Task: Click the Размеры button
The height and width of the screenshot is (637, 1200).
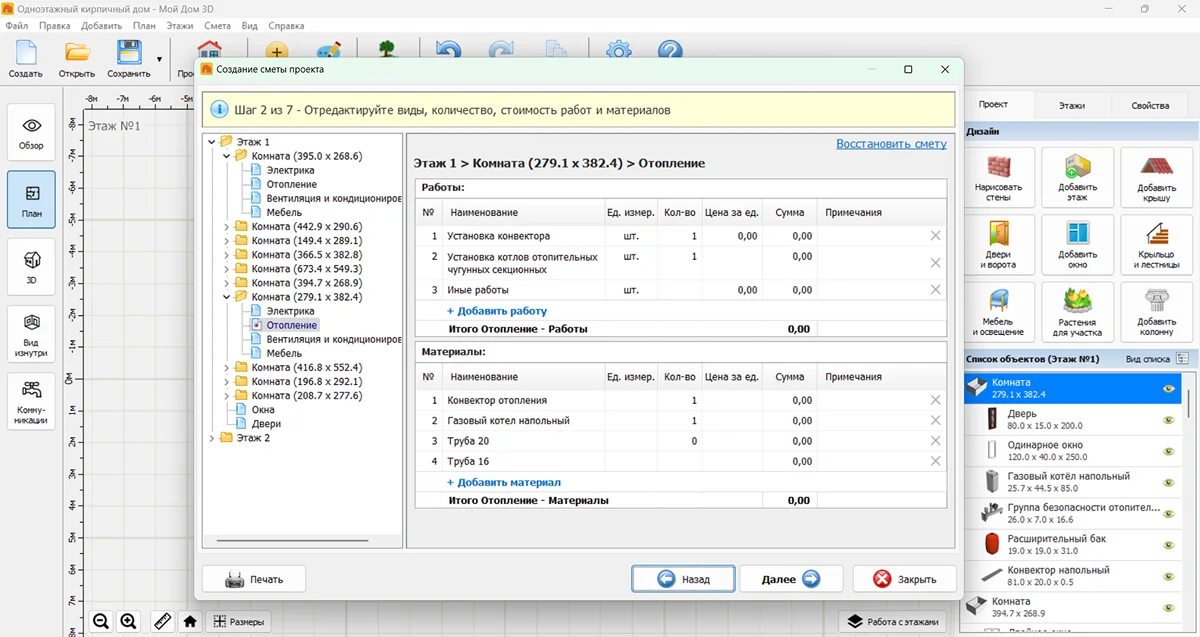Action: coord(238,622)
